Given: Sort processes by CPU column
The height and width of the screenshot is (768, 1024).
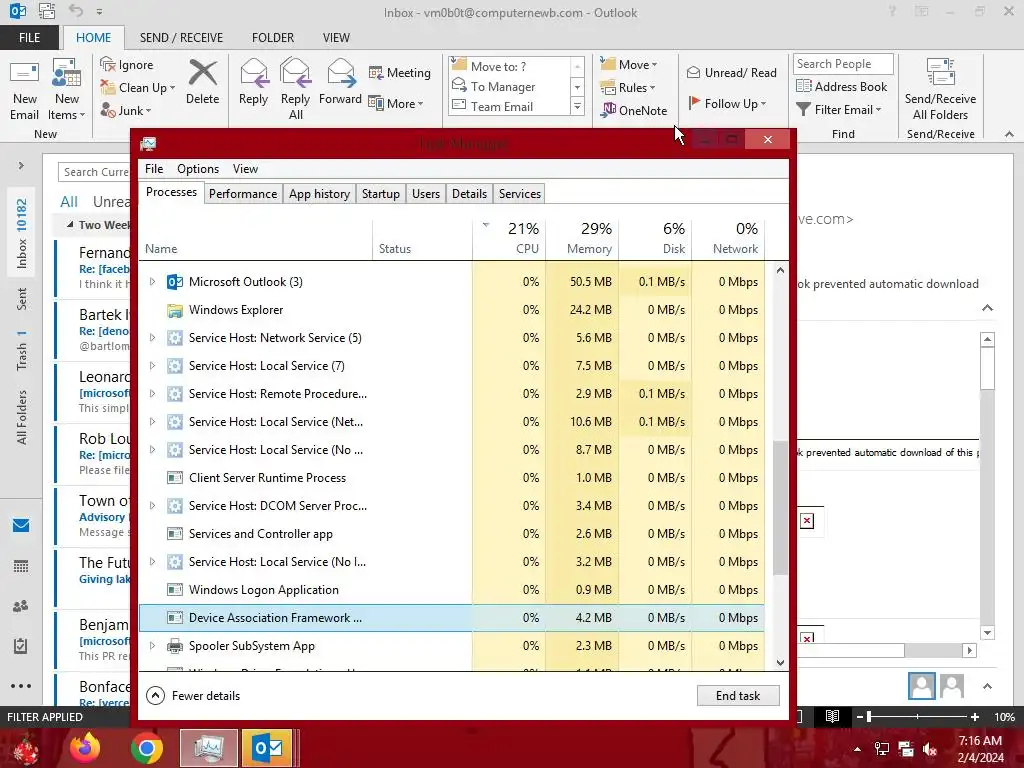Looking at the screenshot, I should click(x=509, y=239).
